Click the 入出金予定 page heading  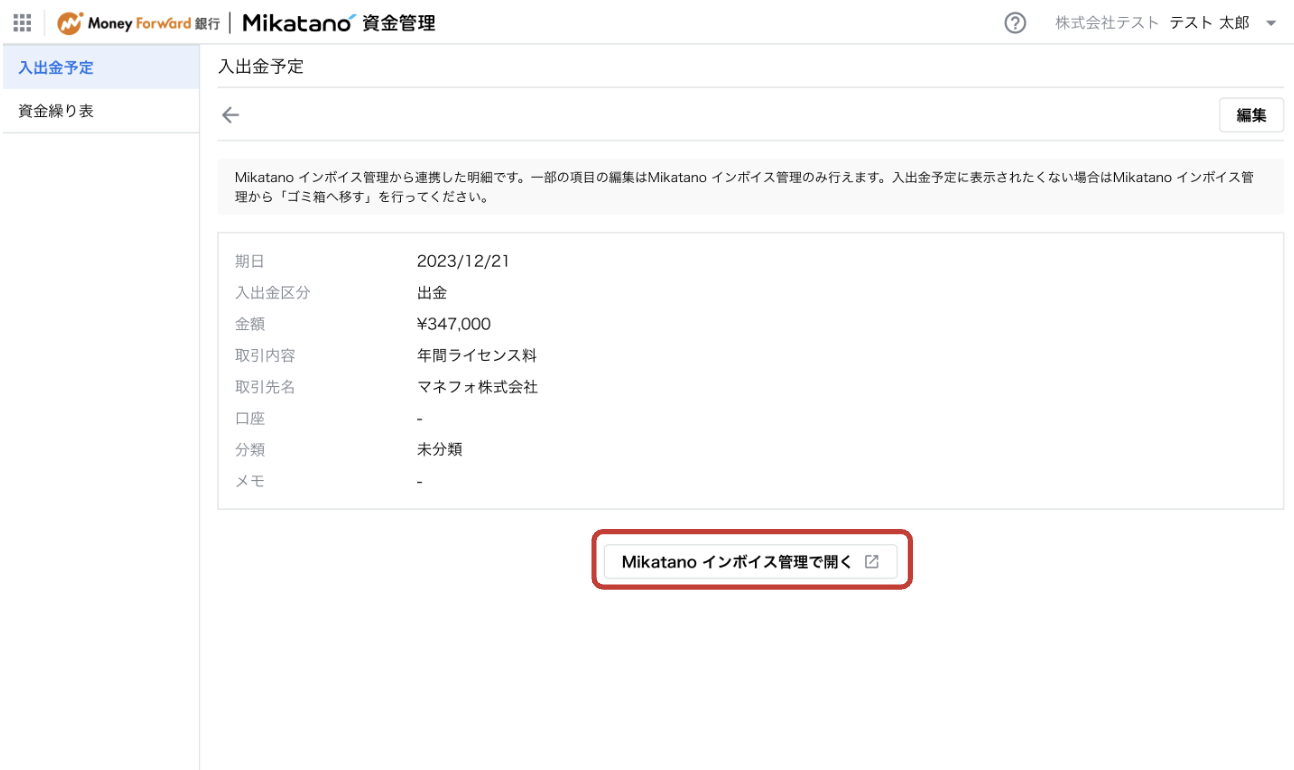click(x=260, y=67)
